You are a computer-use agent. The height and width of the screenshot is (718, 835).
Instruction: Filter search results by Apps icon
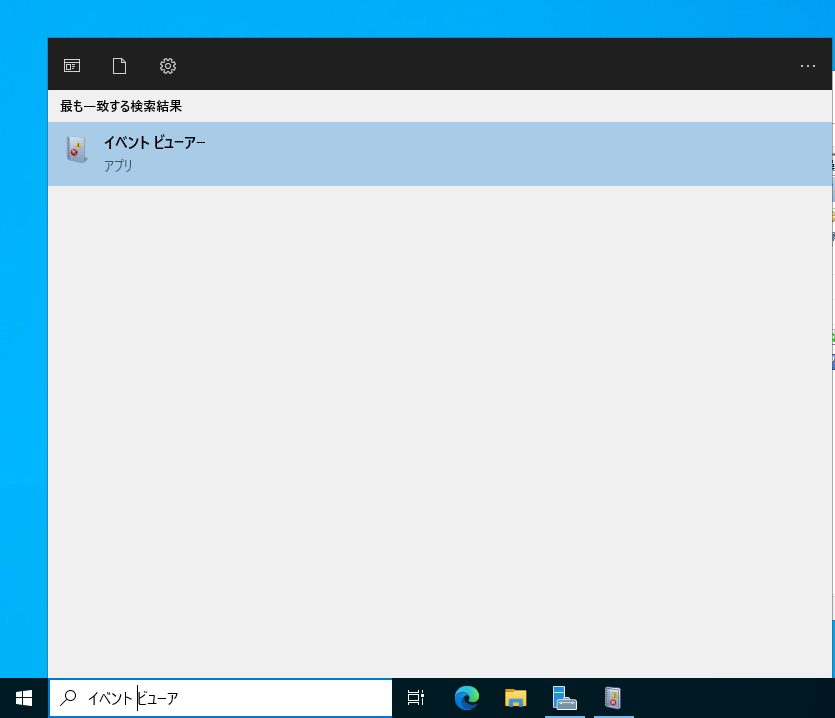coord(72,66)
